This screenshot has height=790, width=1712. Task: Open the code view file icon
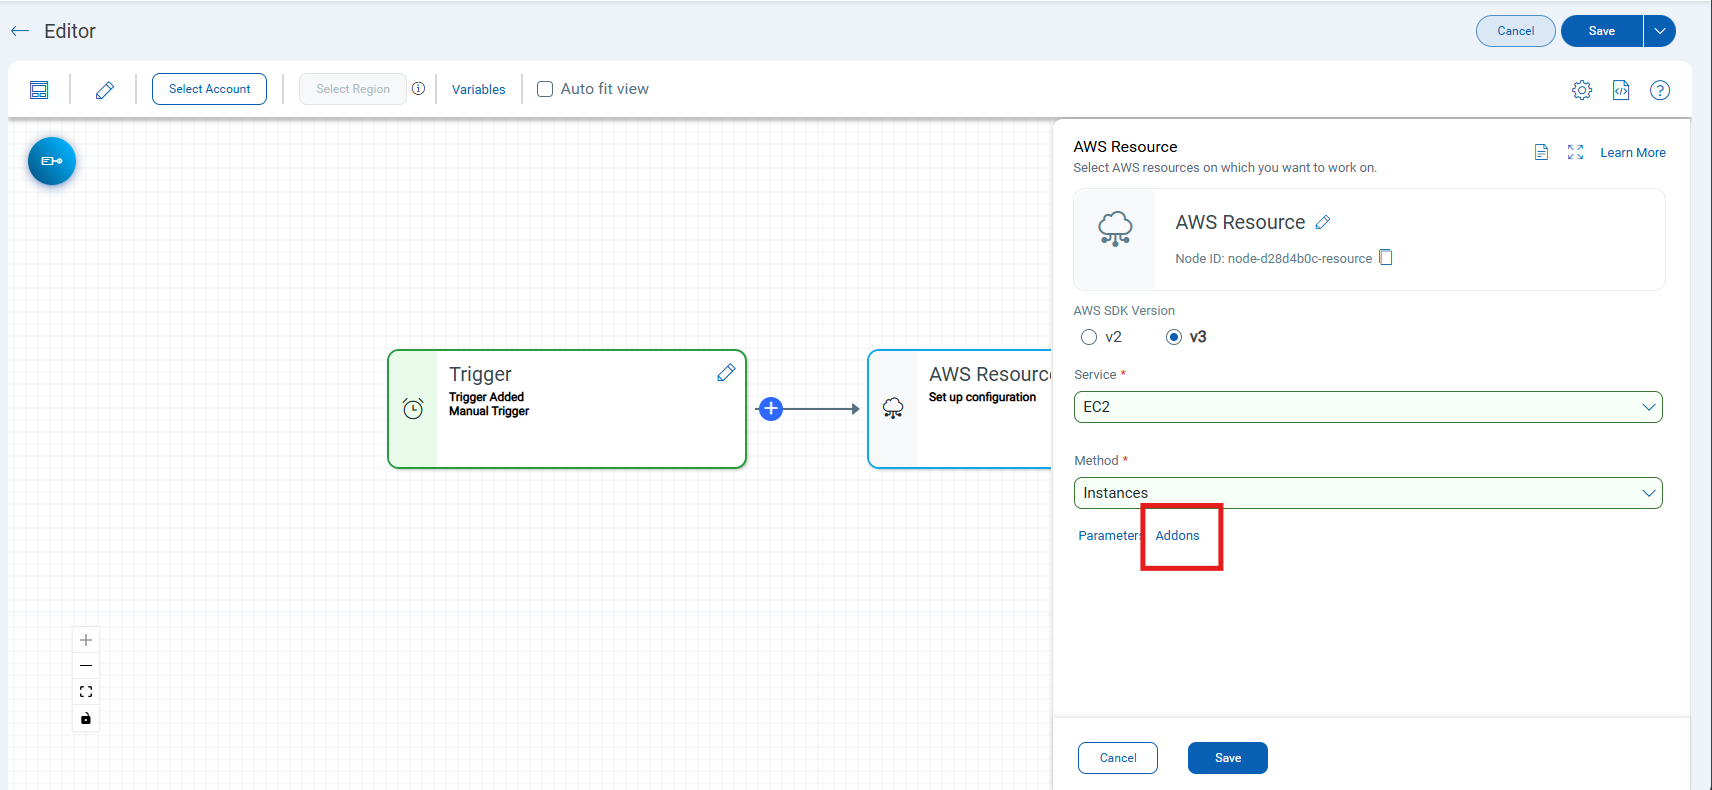1621,90
